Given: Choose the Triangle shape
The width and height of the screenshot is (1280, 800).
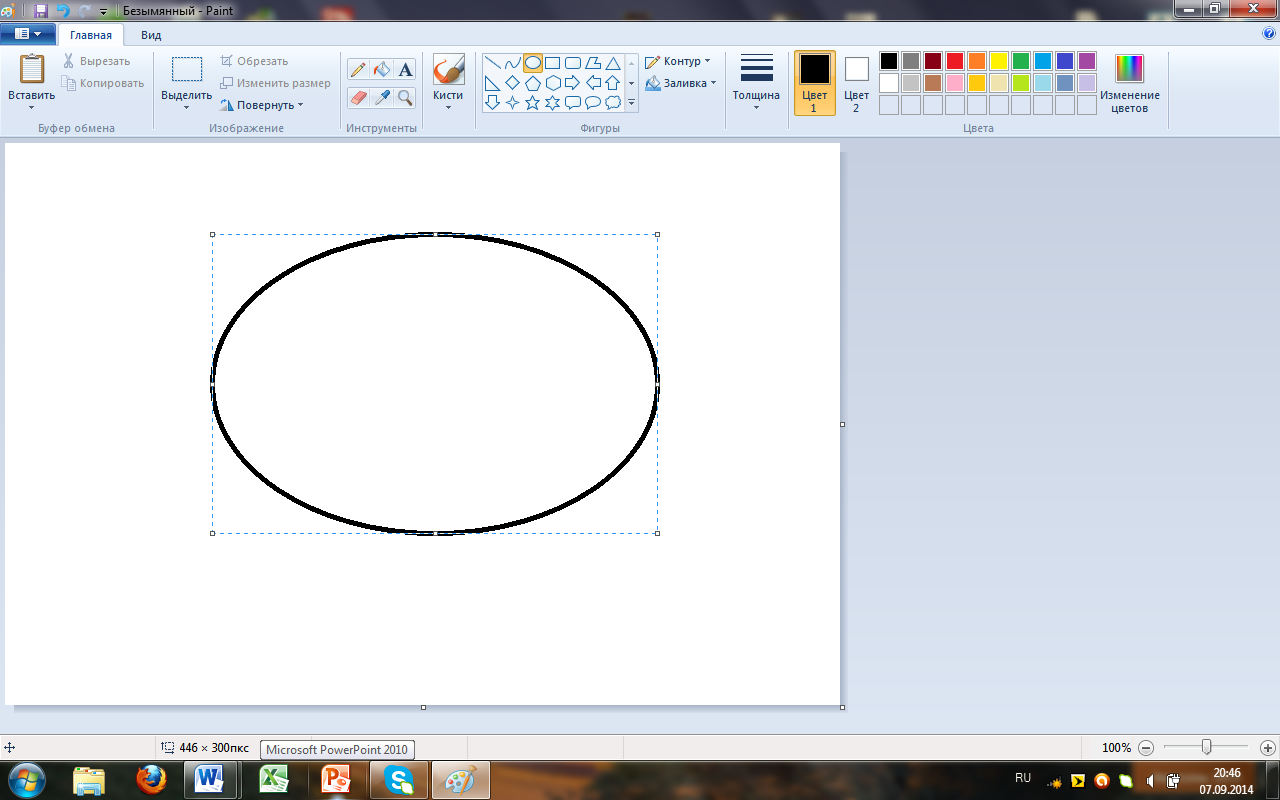Looking at the screenshot, I should [x=613, y=63].
